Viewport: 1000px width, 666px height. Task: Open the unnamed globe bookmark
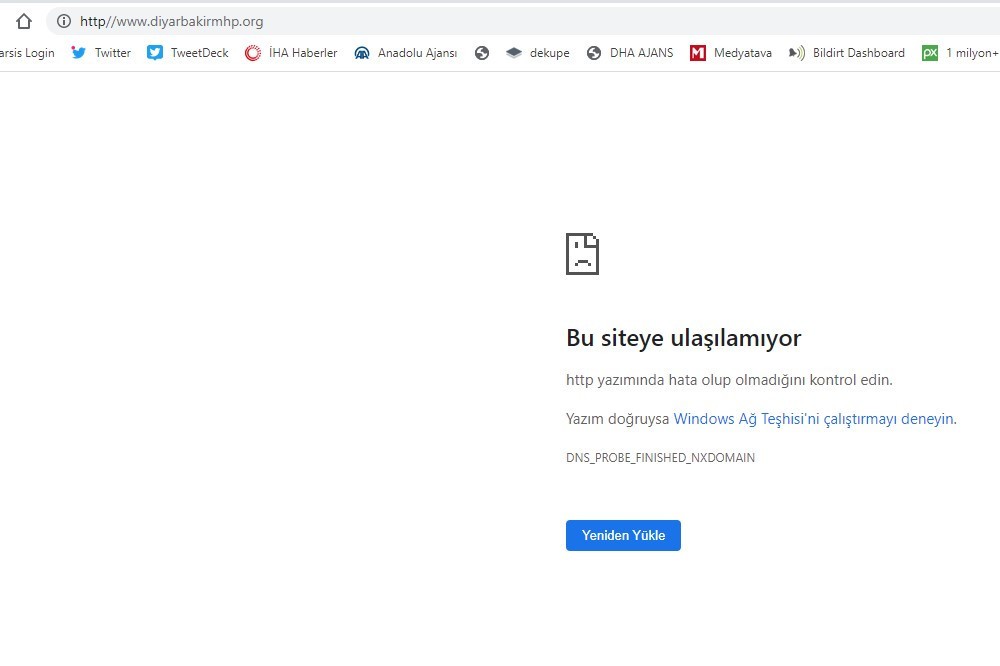pos(482,53)
